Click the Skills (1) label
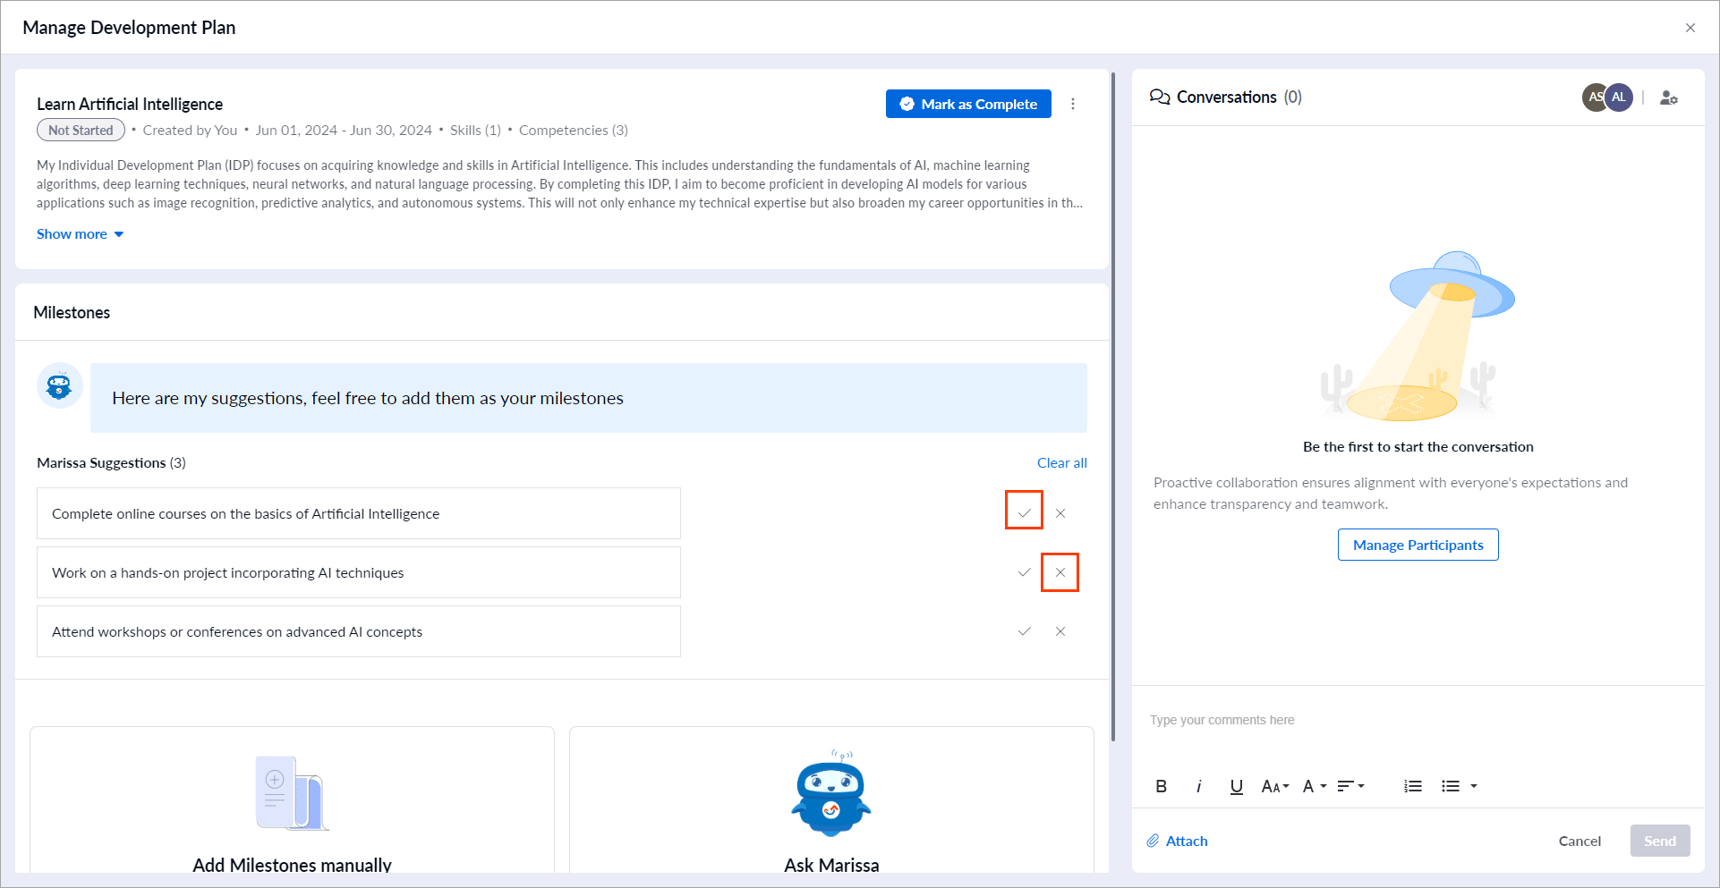This screenshot has width=1720, height=888. click(x=475, y=130)
